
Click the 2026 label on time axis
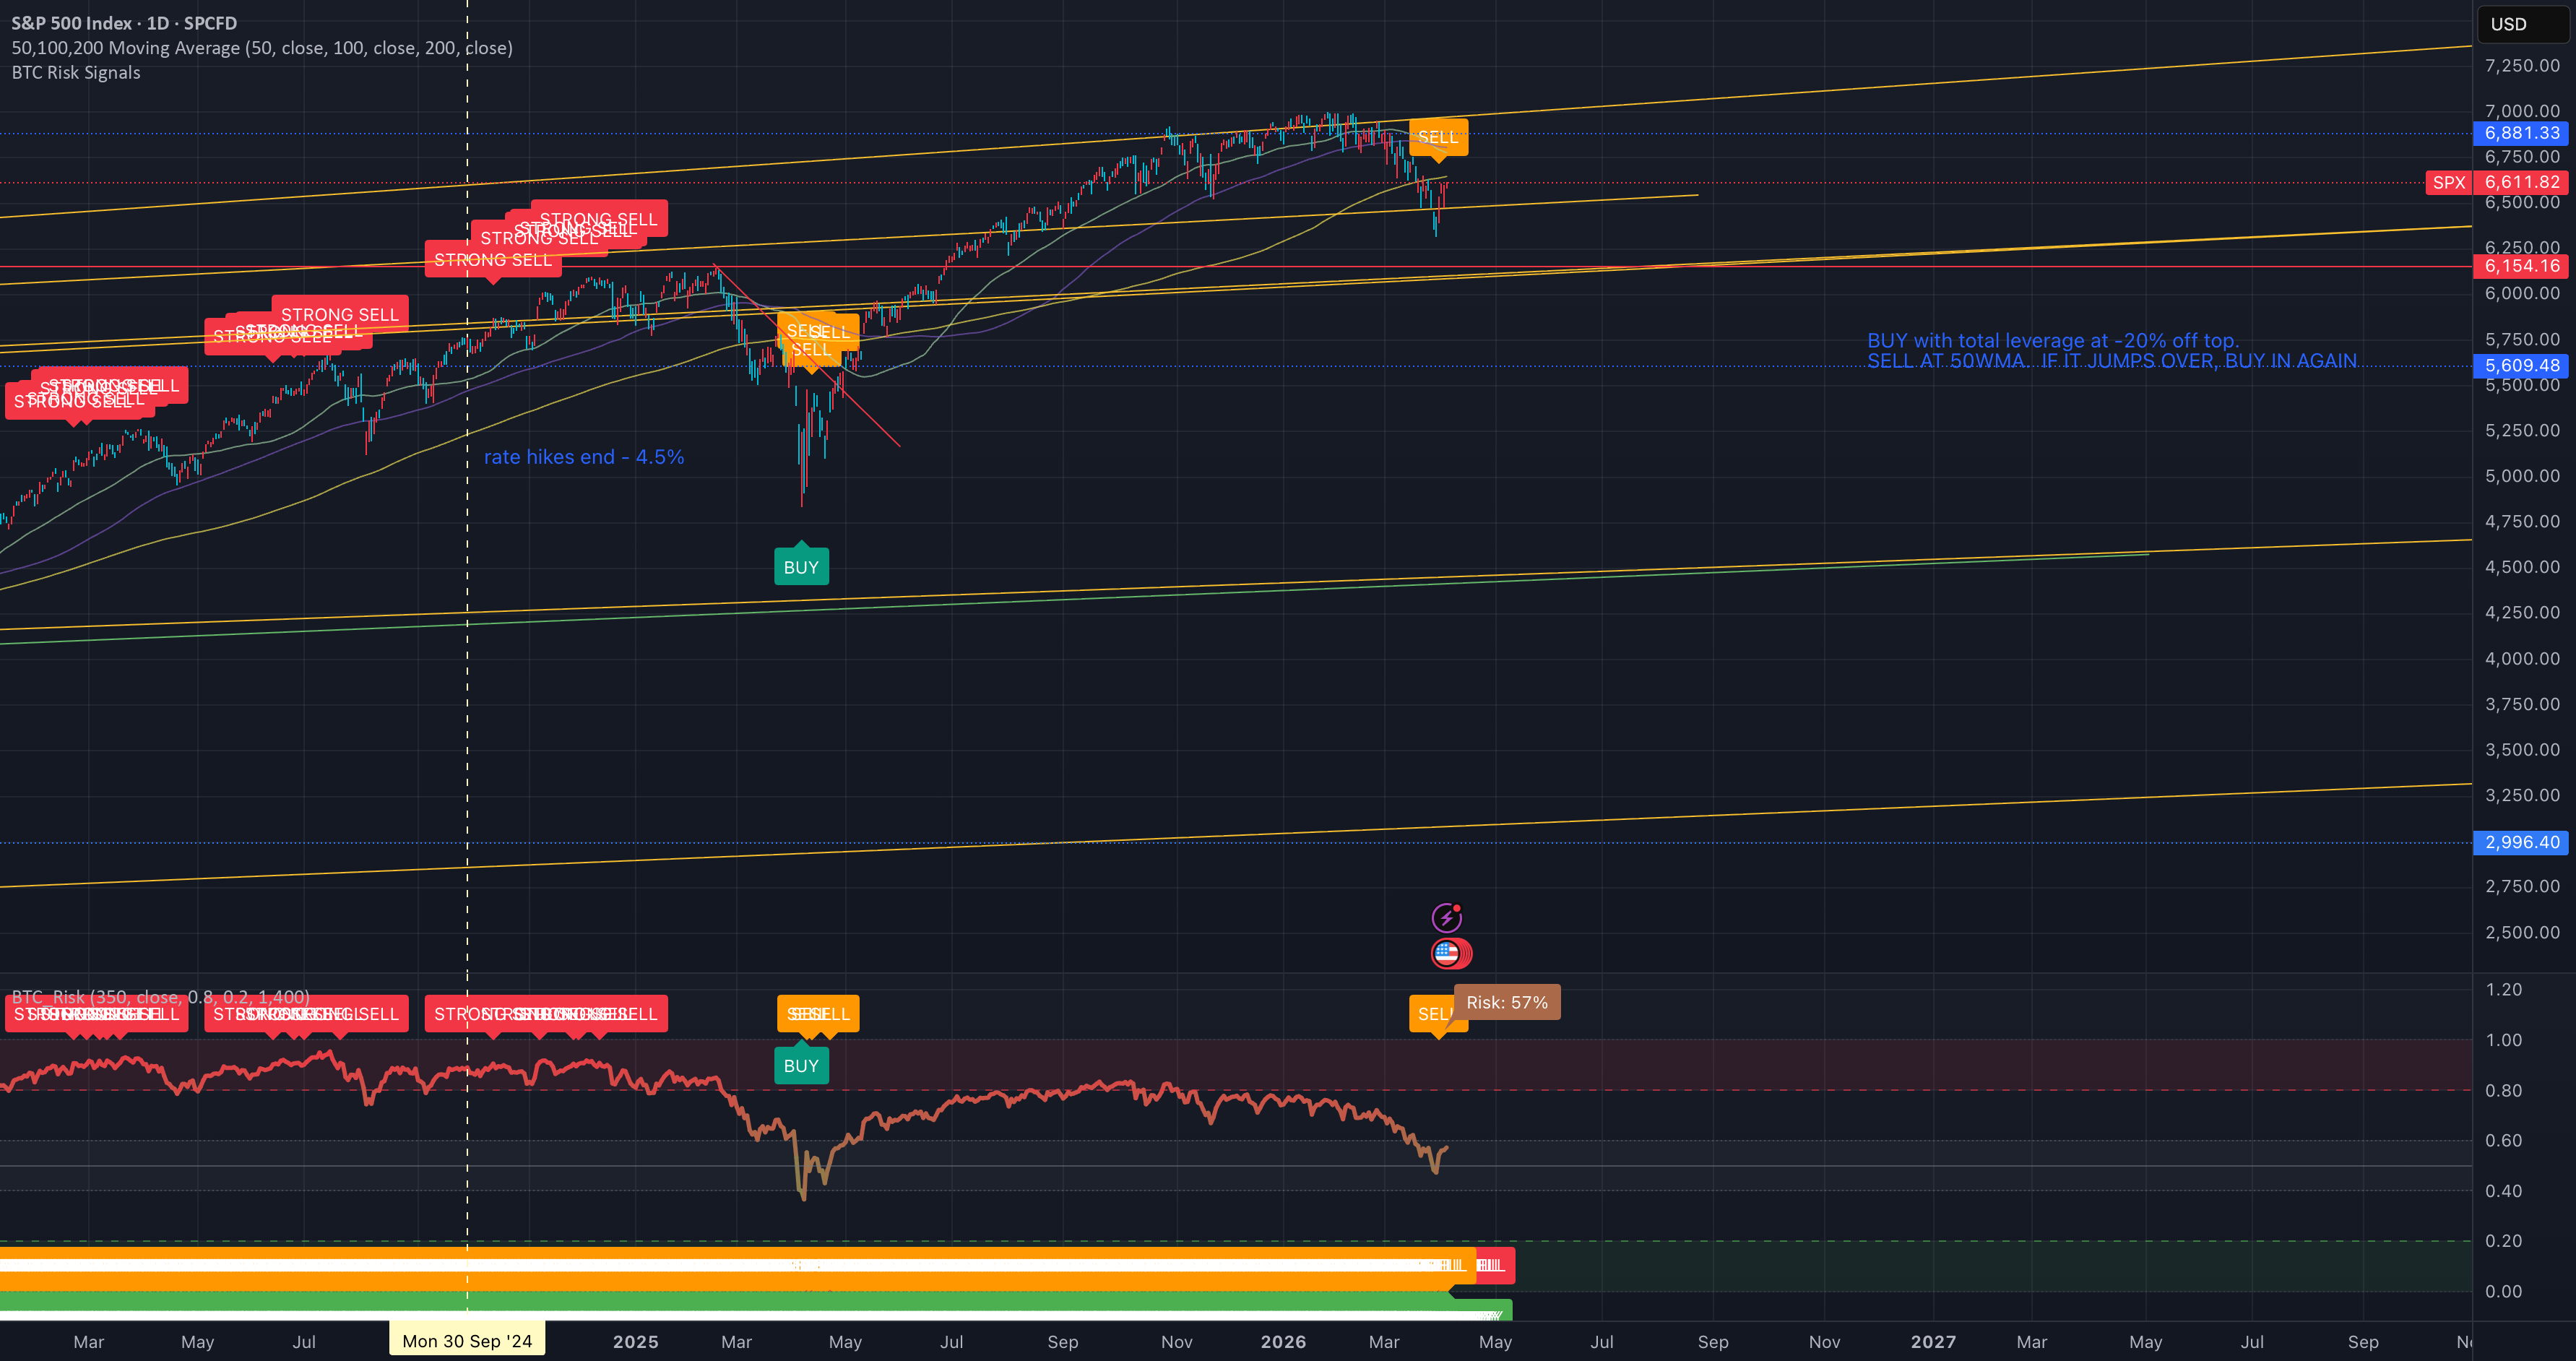pyautogui.click(x=1283, y=1342)
